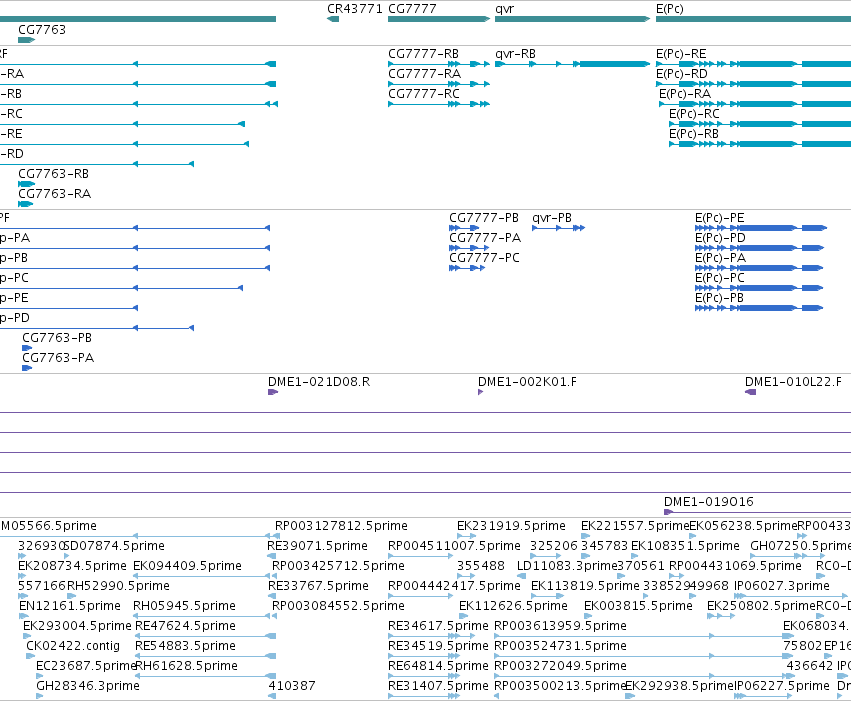Click the GH28346.3prime EST label

(x=88, y=686)
